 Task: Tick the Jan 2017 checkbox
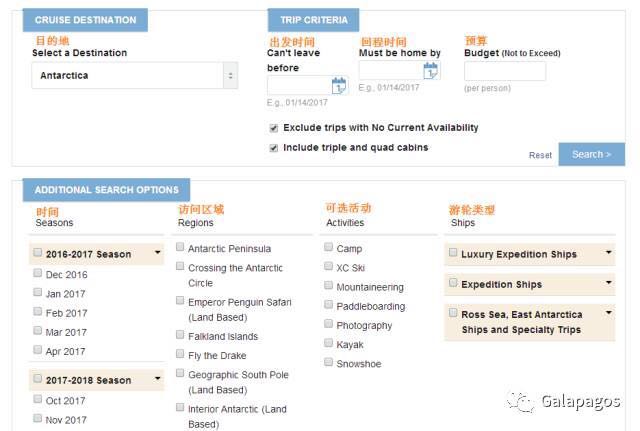coord(38,292)
